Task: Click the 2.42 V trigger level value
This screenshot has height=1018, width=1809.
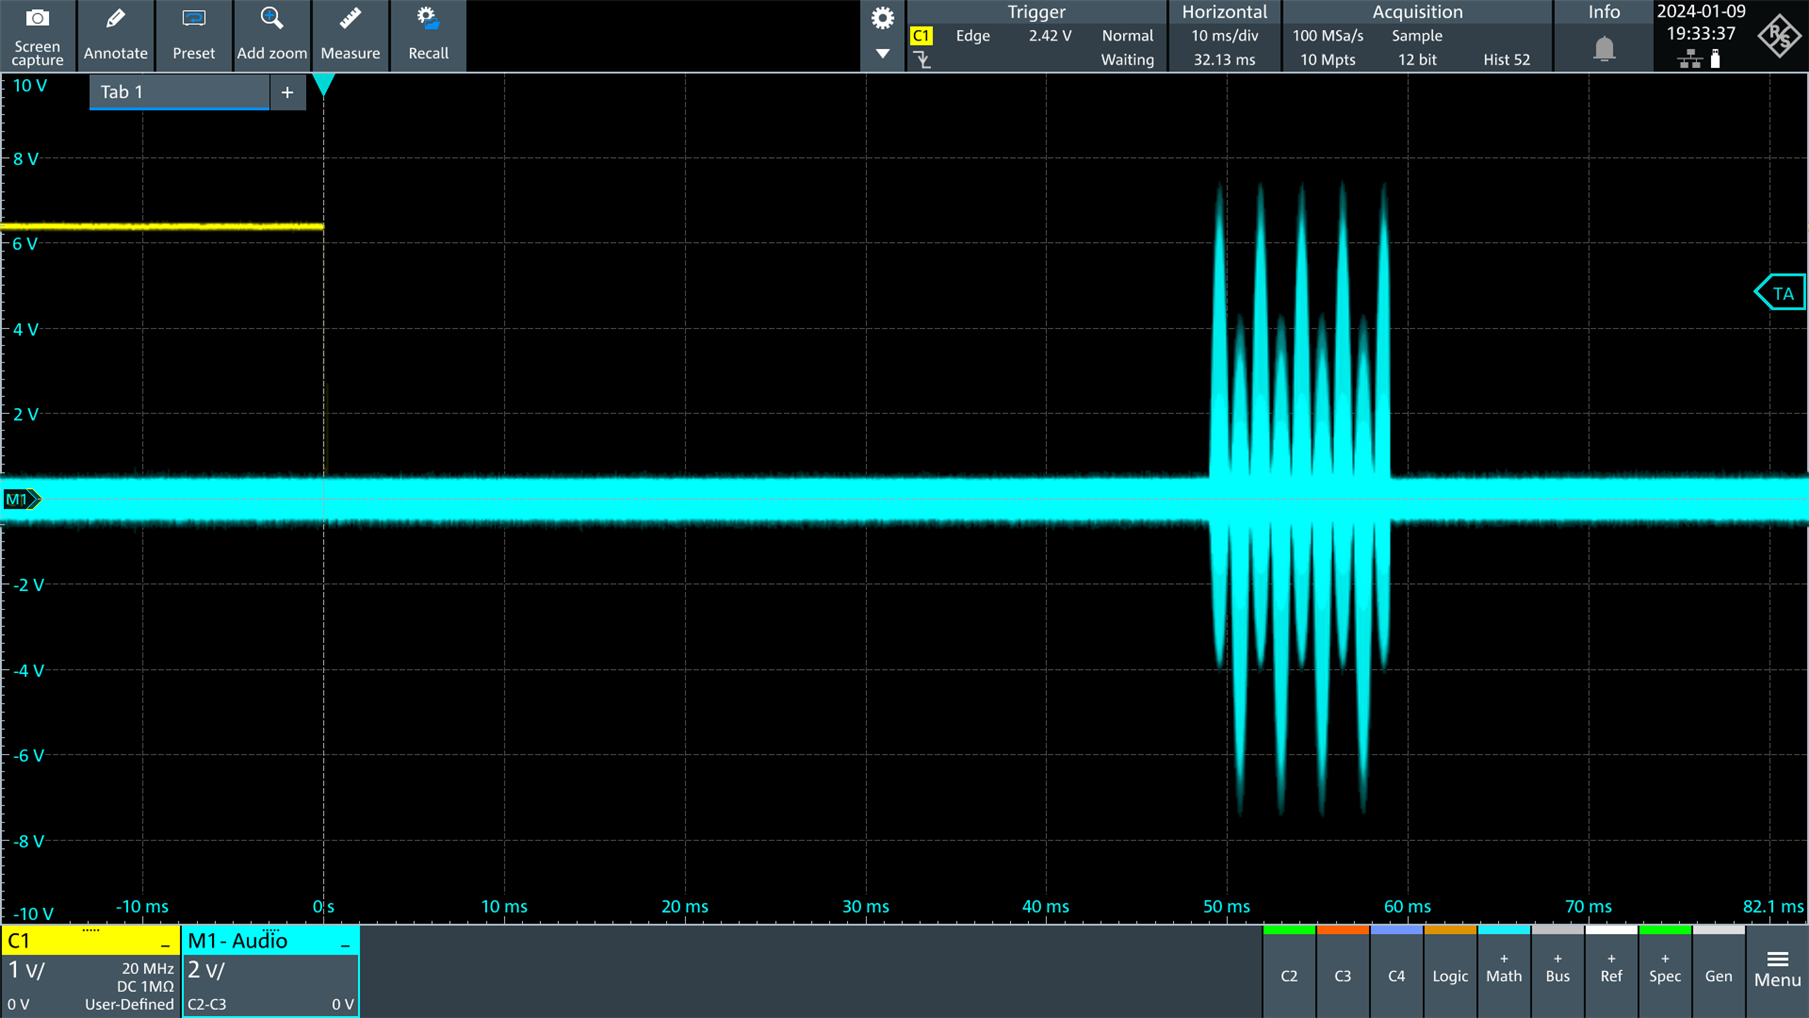Action: 1050,36
